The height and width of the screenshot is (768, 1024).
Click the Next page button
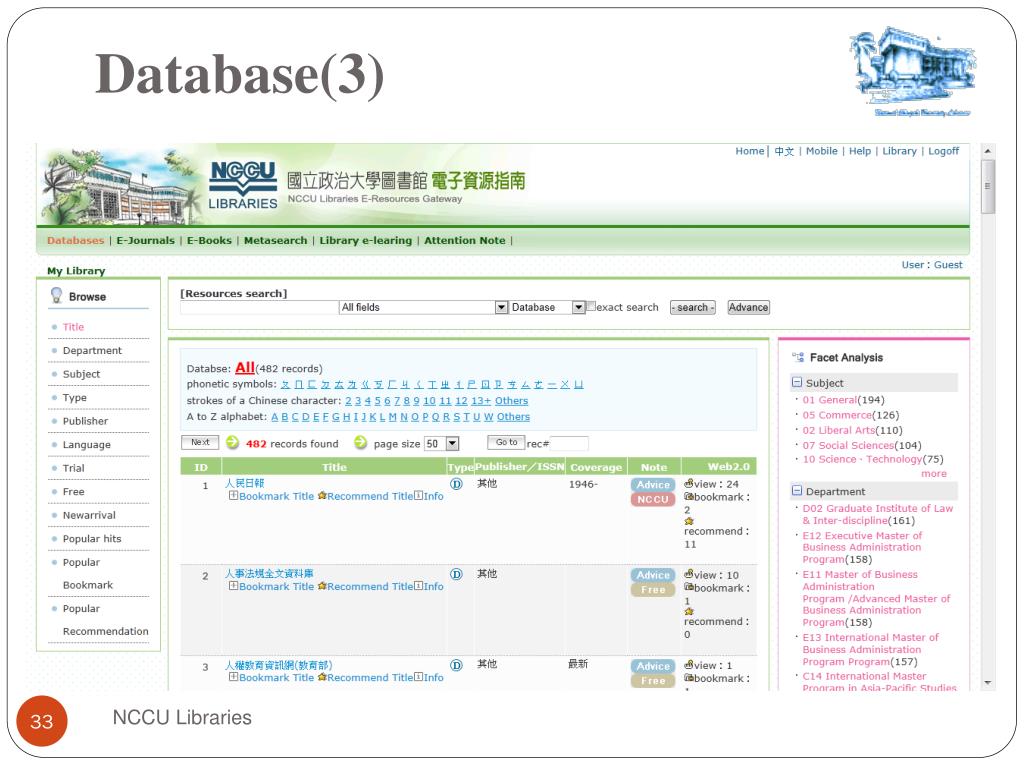200,442
